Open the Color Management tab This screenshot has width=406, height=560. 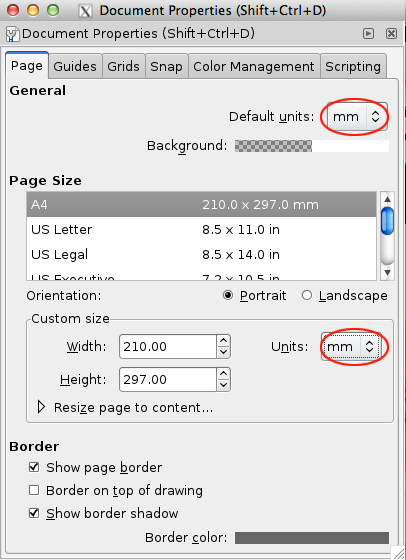pyautogui.click(x=254, y=66)
